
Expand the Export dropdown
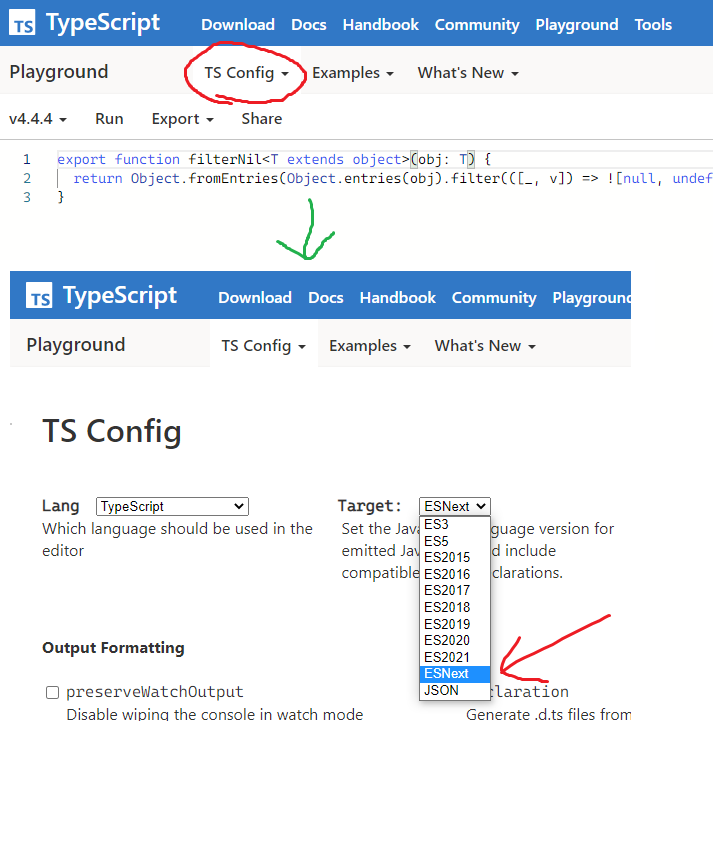pyautogui.click(x=183, y=119)
